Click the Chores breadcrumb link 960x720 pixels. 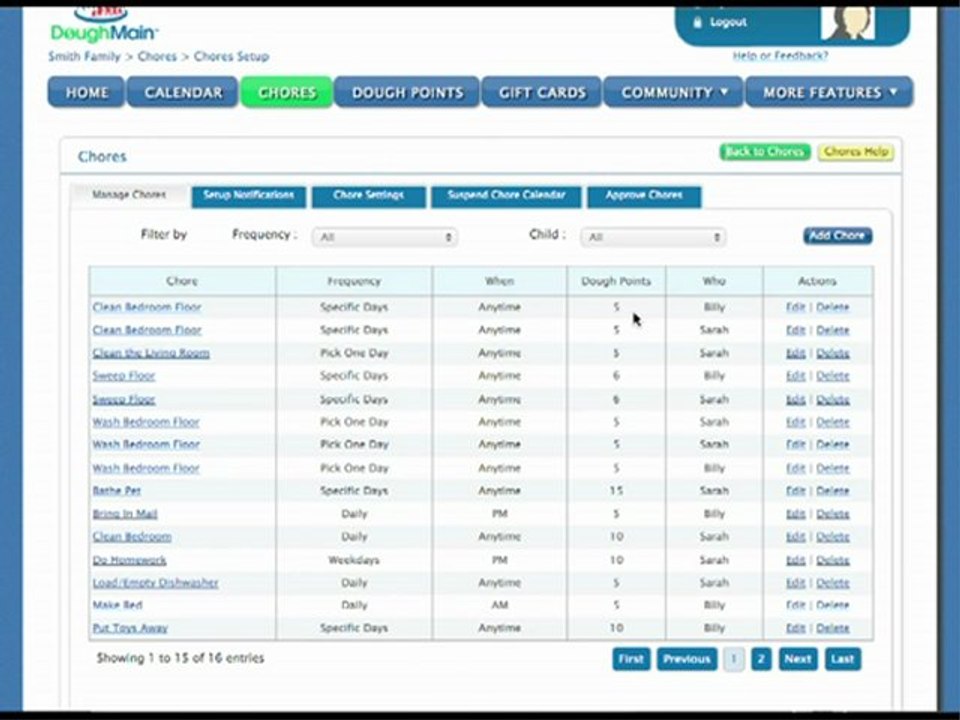click(157, 56)
